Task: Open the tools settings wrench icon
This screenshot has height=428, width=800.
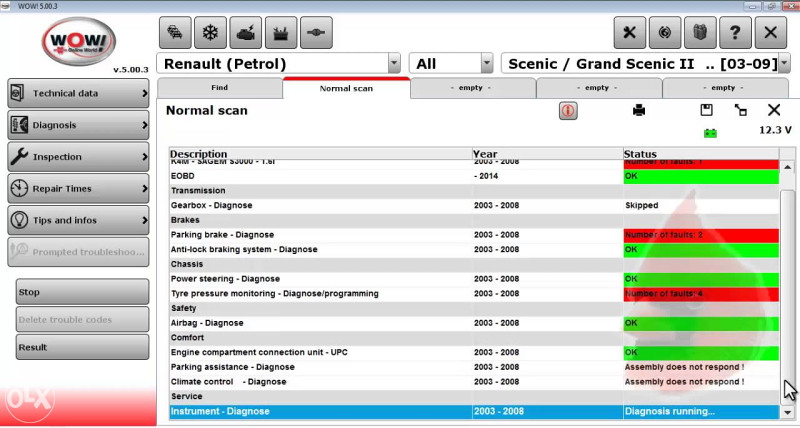Action: (x=630, y=33)
